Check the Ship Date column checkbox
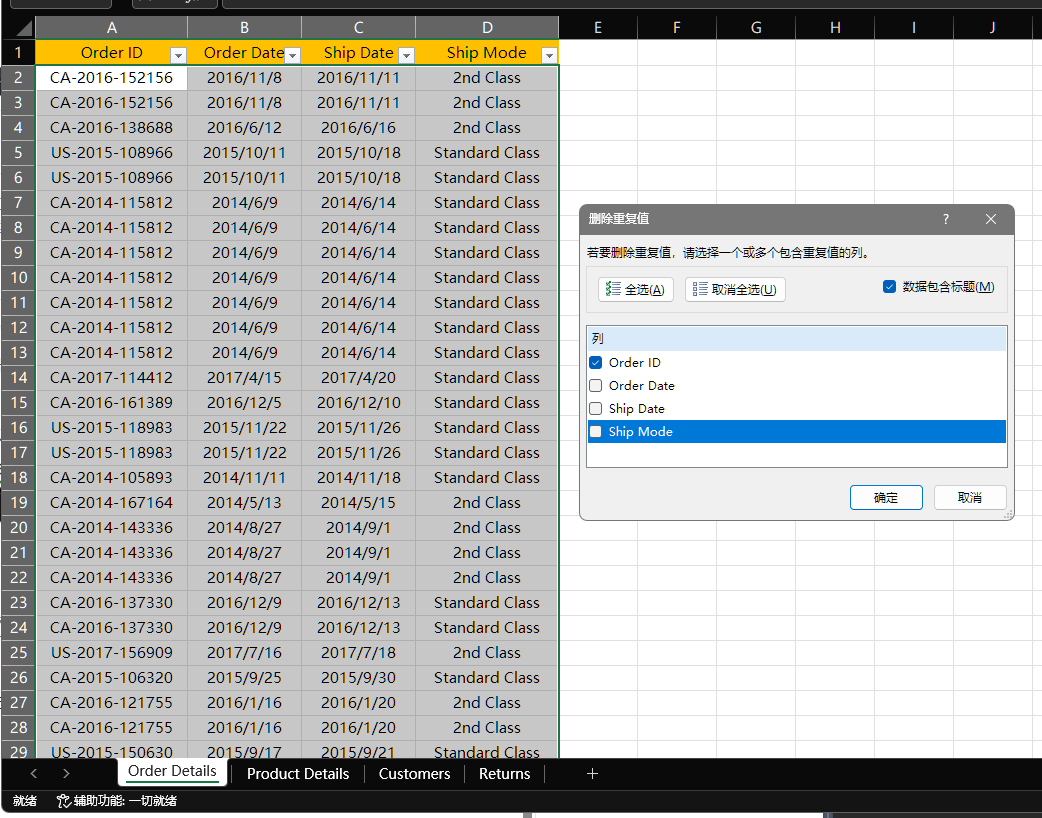The image size is (1042, 818). tap(596, 409)
